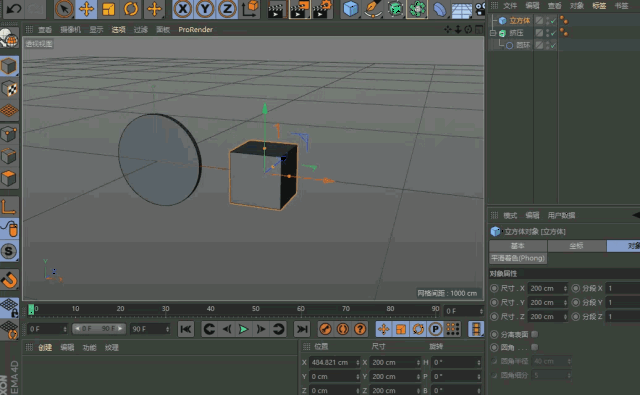
Task: Click the render view clapperboard icon
Action: 276,9
